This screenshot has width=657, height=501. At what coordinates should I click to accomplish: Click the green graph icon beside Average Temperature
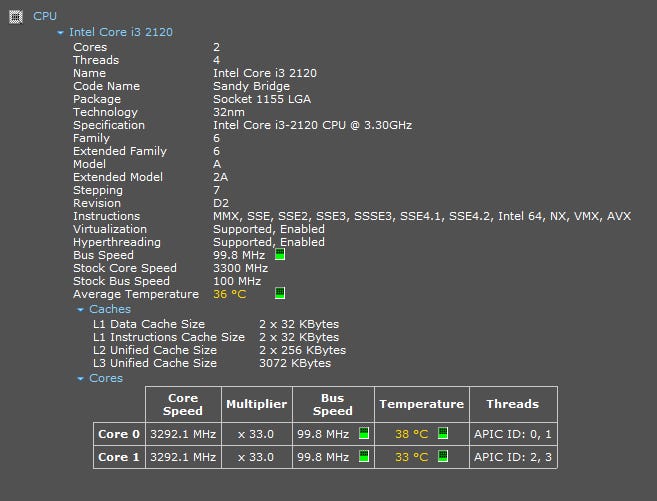tap(280, 293)
